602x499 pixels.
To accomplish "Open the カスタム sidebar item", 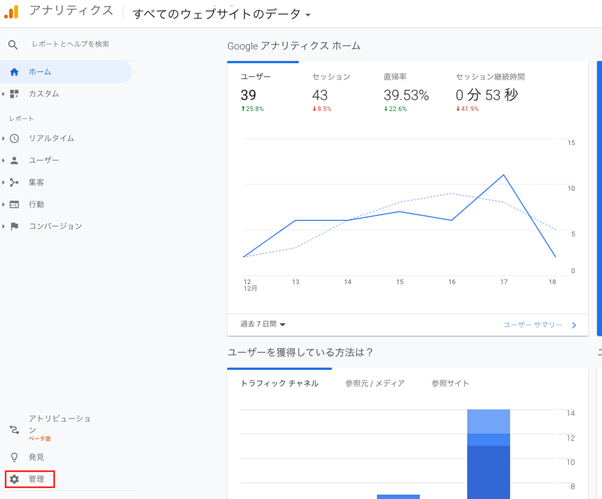I will pyautogui.click(x=44, y=94).
